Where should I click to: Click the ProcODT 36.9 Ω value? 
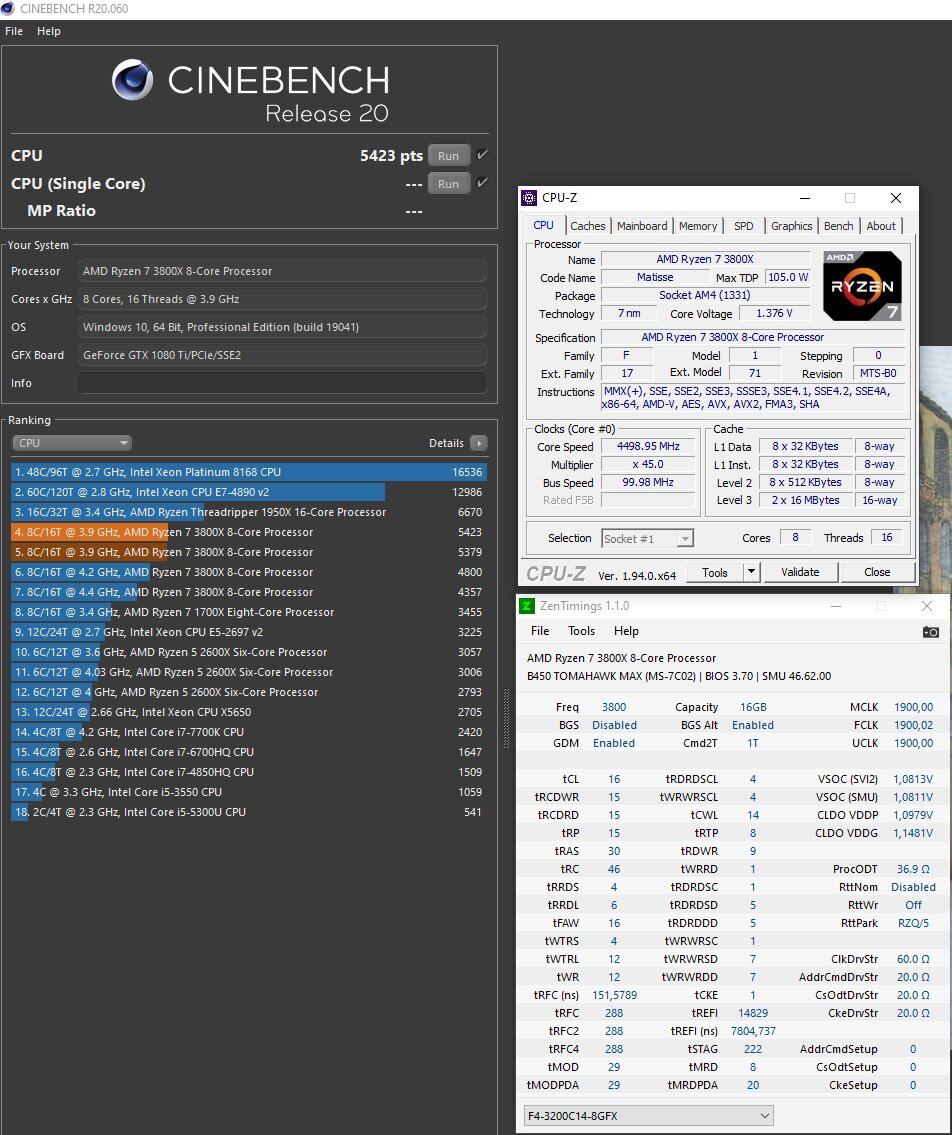tap(913, 869)
